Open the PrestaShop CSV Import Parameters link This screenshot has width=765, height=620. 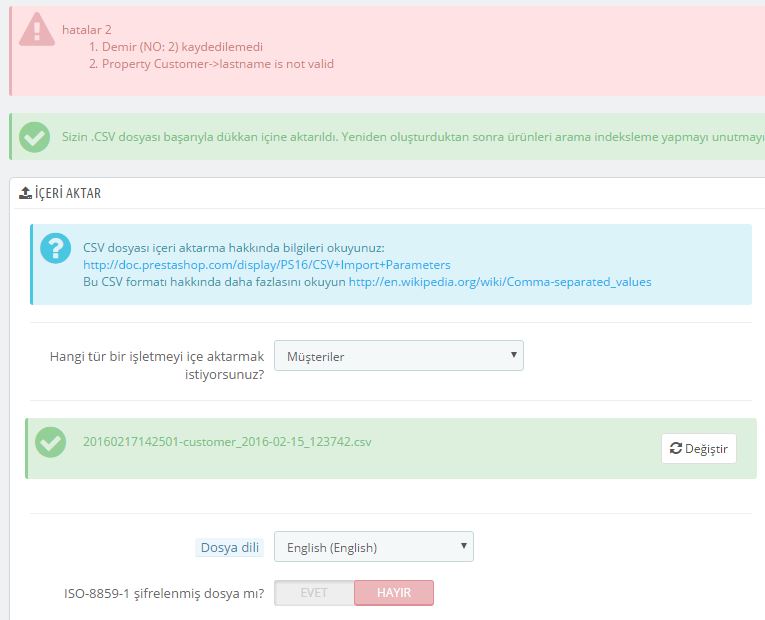266,265
